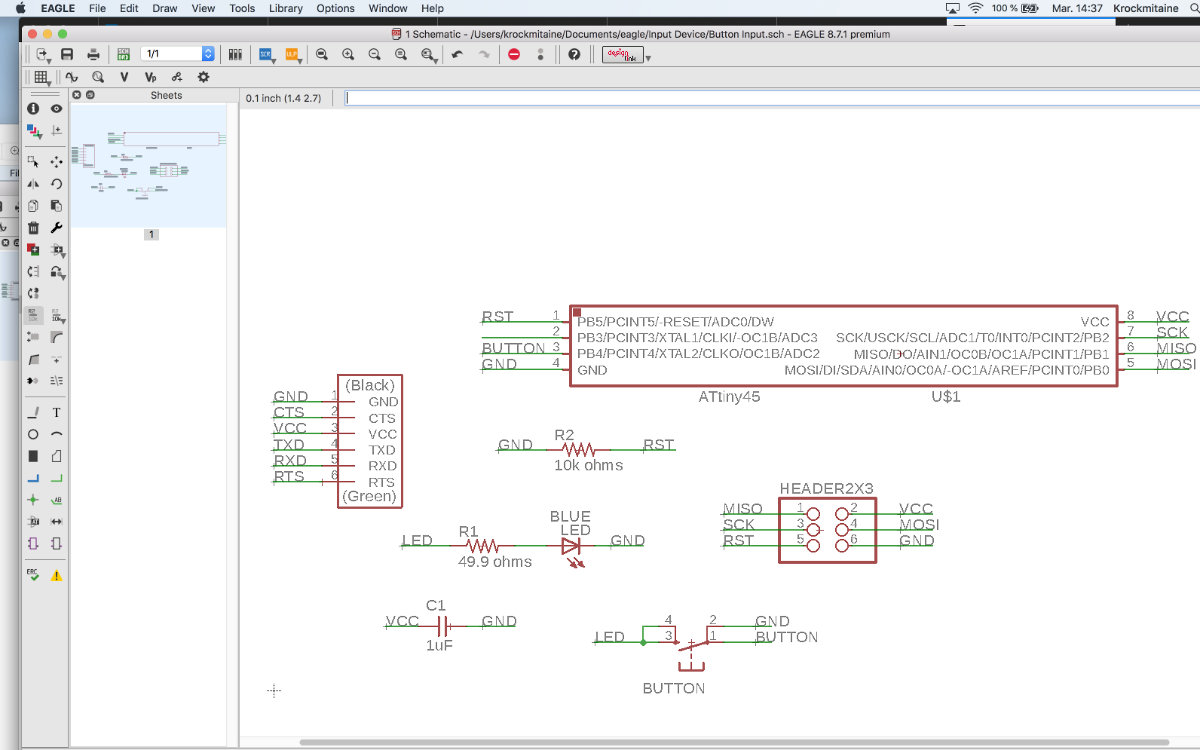Select the Circle drawing tool
1200x750 pixels.
(33, 434)
